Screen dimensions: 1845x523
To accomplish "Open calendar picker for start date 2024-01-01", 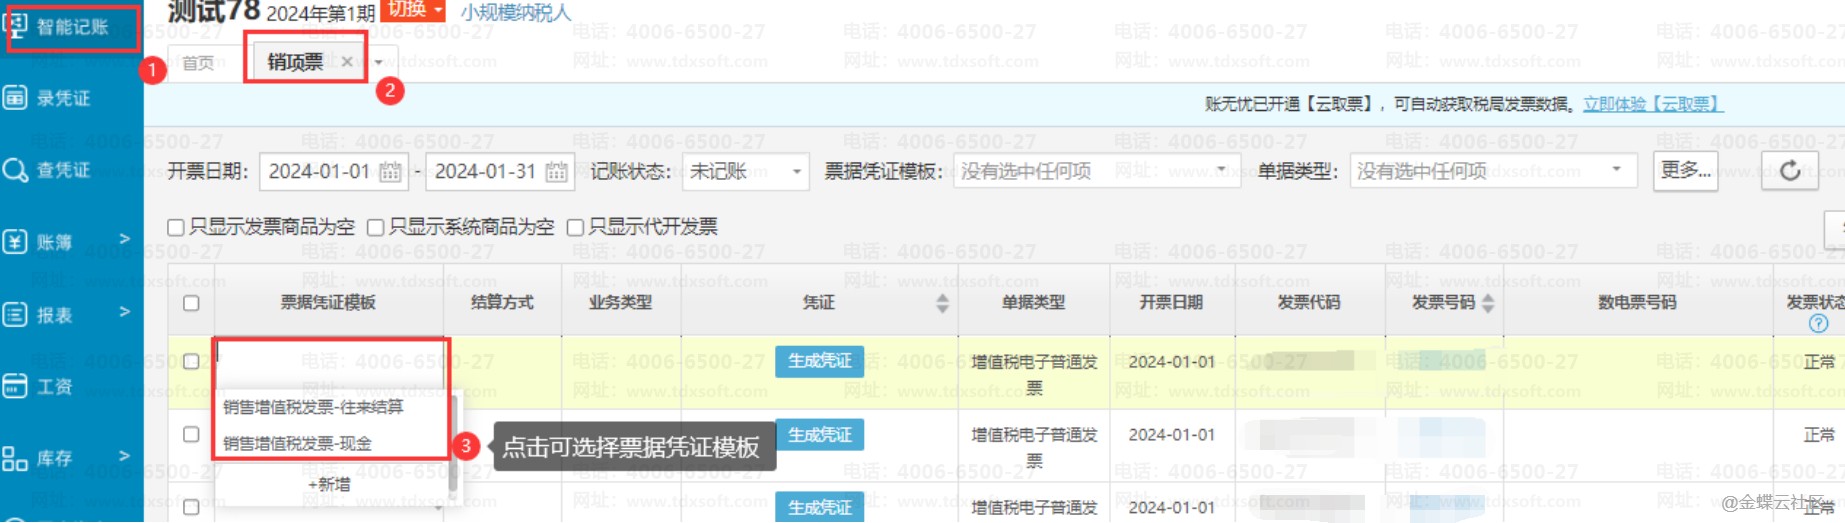I will click(390, 172).
